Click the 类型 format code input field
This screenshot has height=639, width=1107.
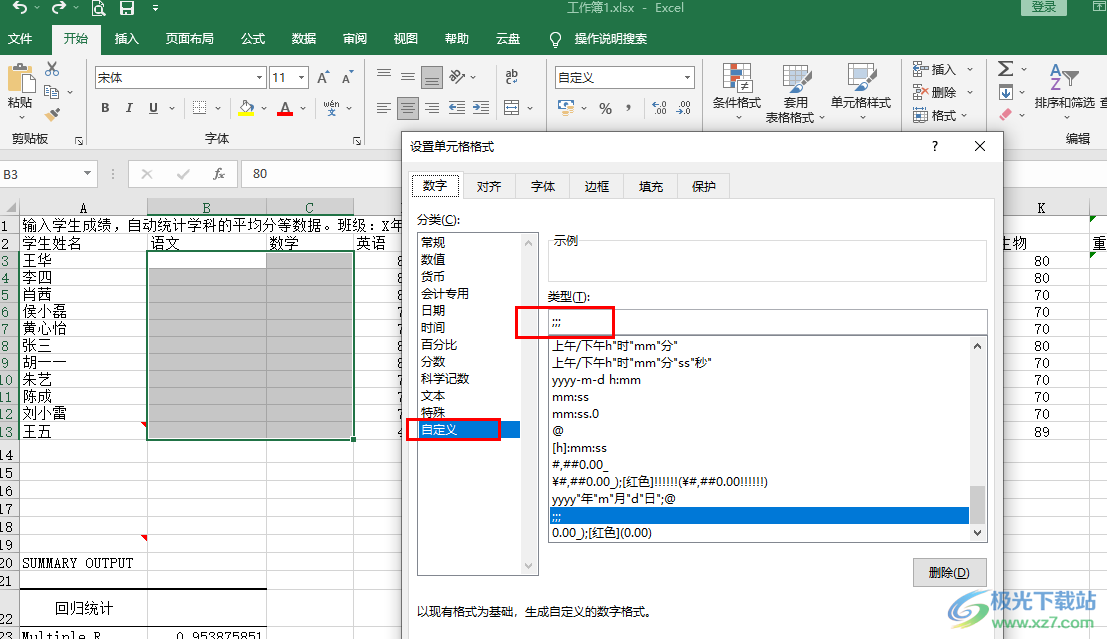[767, 322]
